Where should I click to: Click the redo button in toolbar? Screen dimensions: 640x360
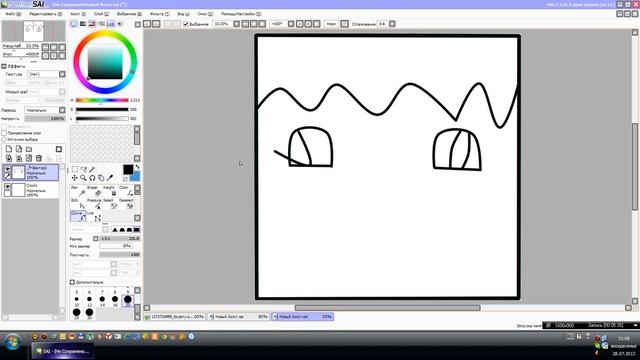click(x=156, y=24)
